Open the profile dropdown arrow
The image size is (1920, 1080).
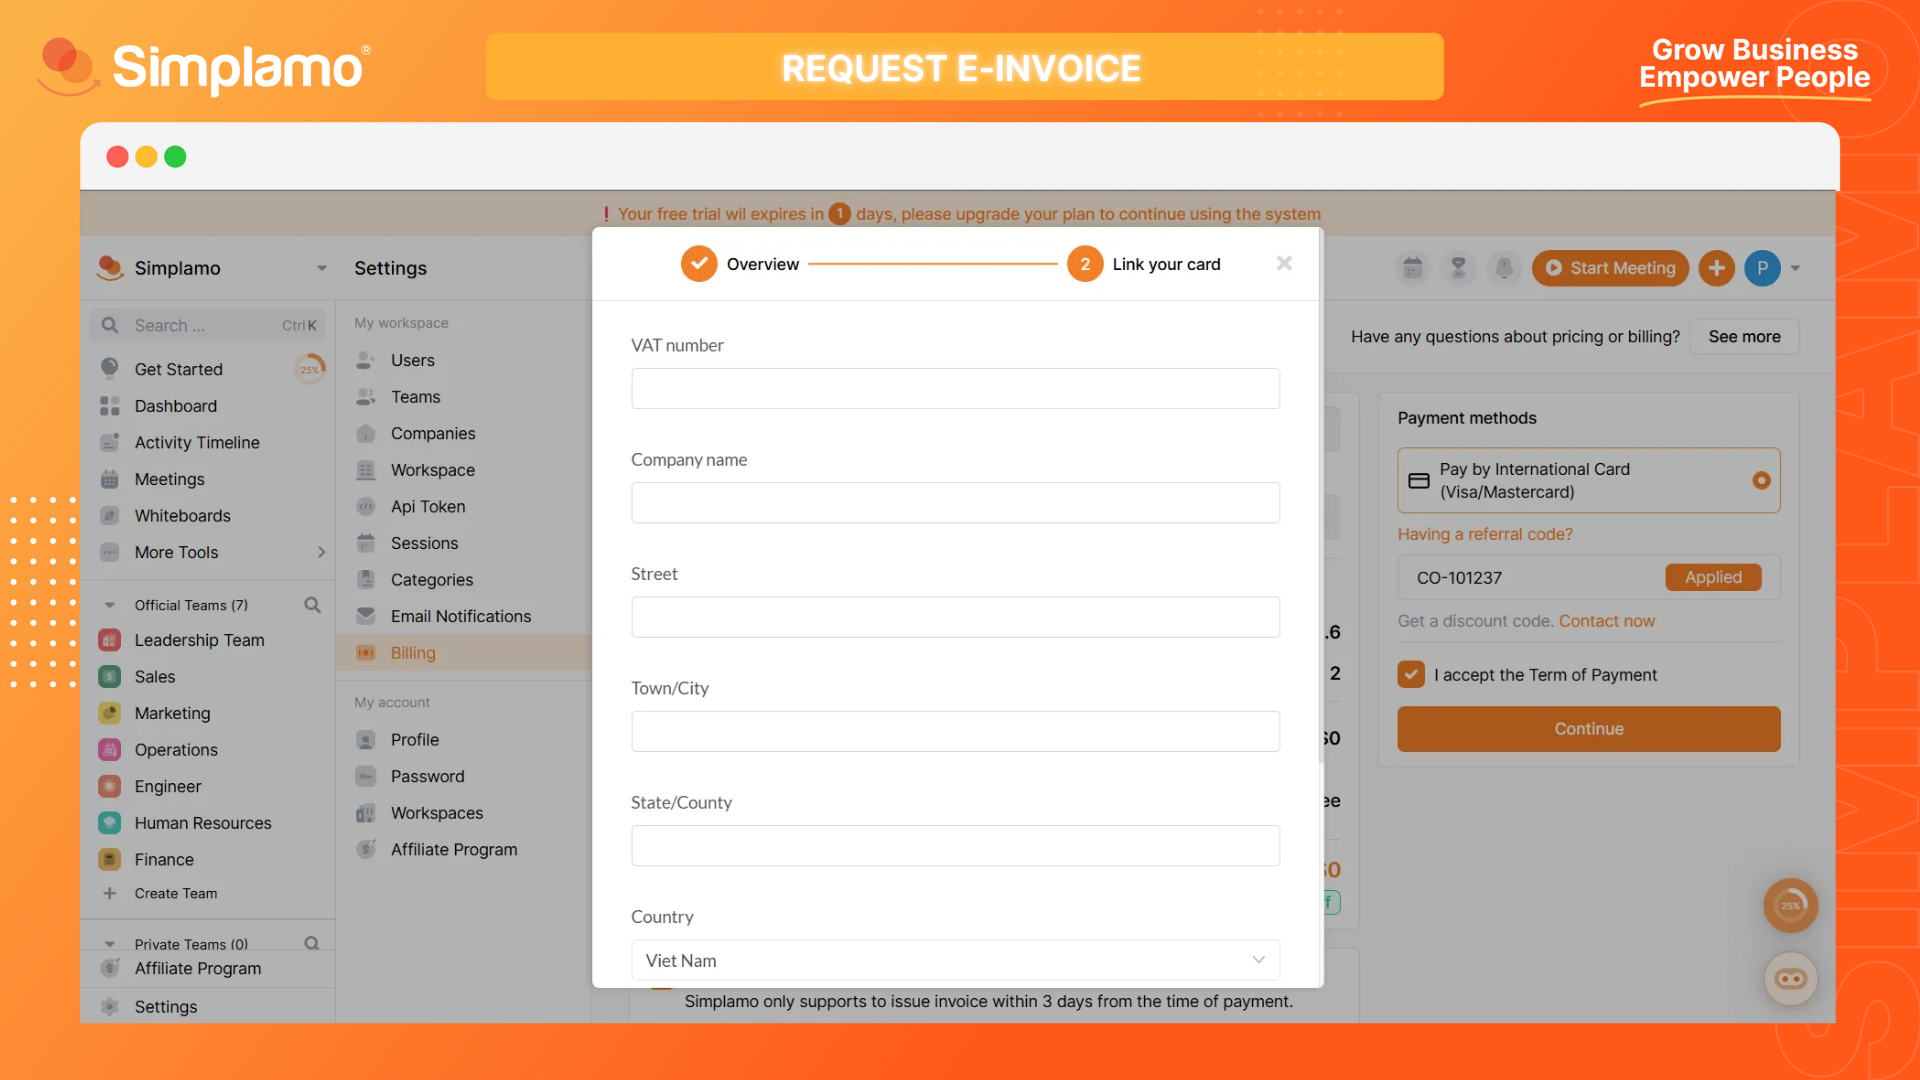click(x=1795, y=268)
